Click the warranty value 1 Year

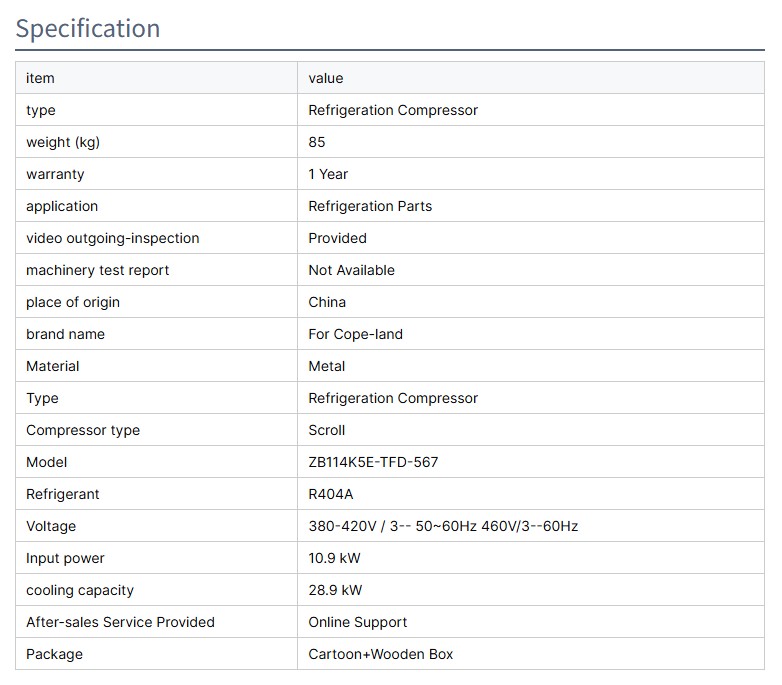pyautogui.click(x=328, y=174)
